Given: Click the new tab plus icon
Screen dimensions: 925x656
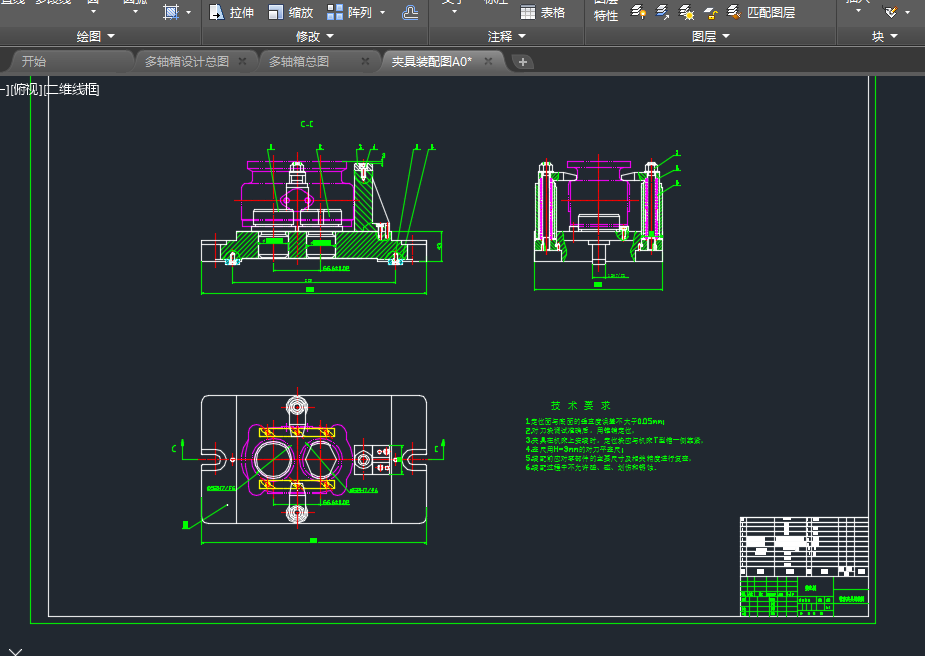Looking at the screenshot, I should 522,62.
